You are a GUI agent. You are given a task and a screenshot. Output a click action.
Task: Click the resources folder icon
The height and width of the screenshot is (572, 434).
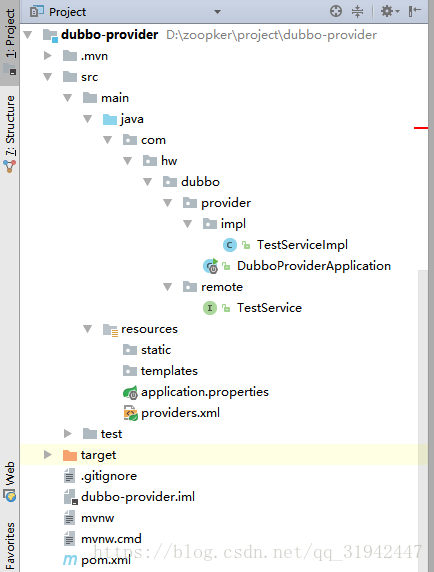click(110, 330)
